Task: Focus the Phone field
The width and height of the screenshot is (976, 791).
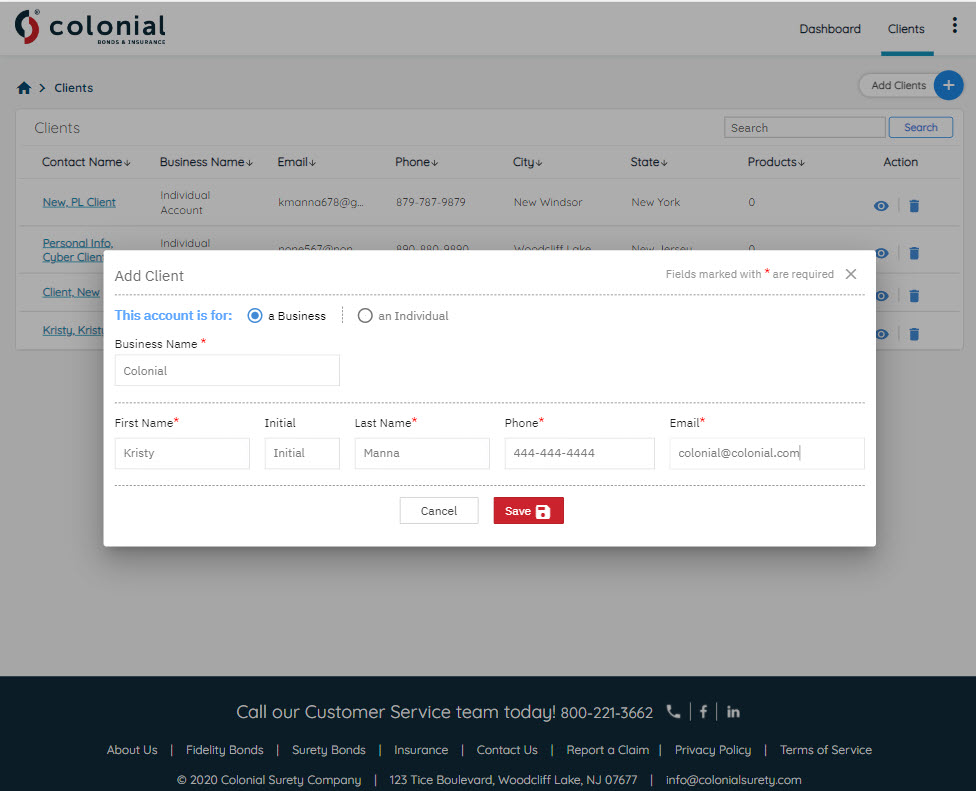Action: click(580, 453)
